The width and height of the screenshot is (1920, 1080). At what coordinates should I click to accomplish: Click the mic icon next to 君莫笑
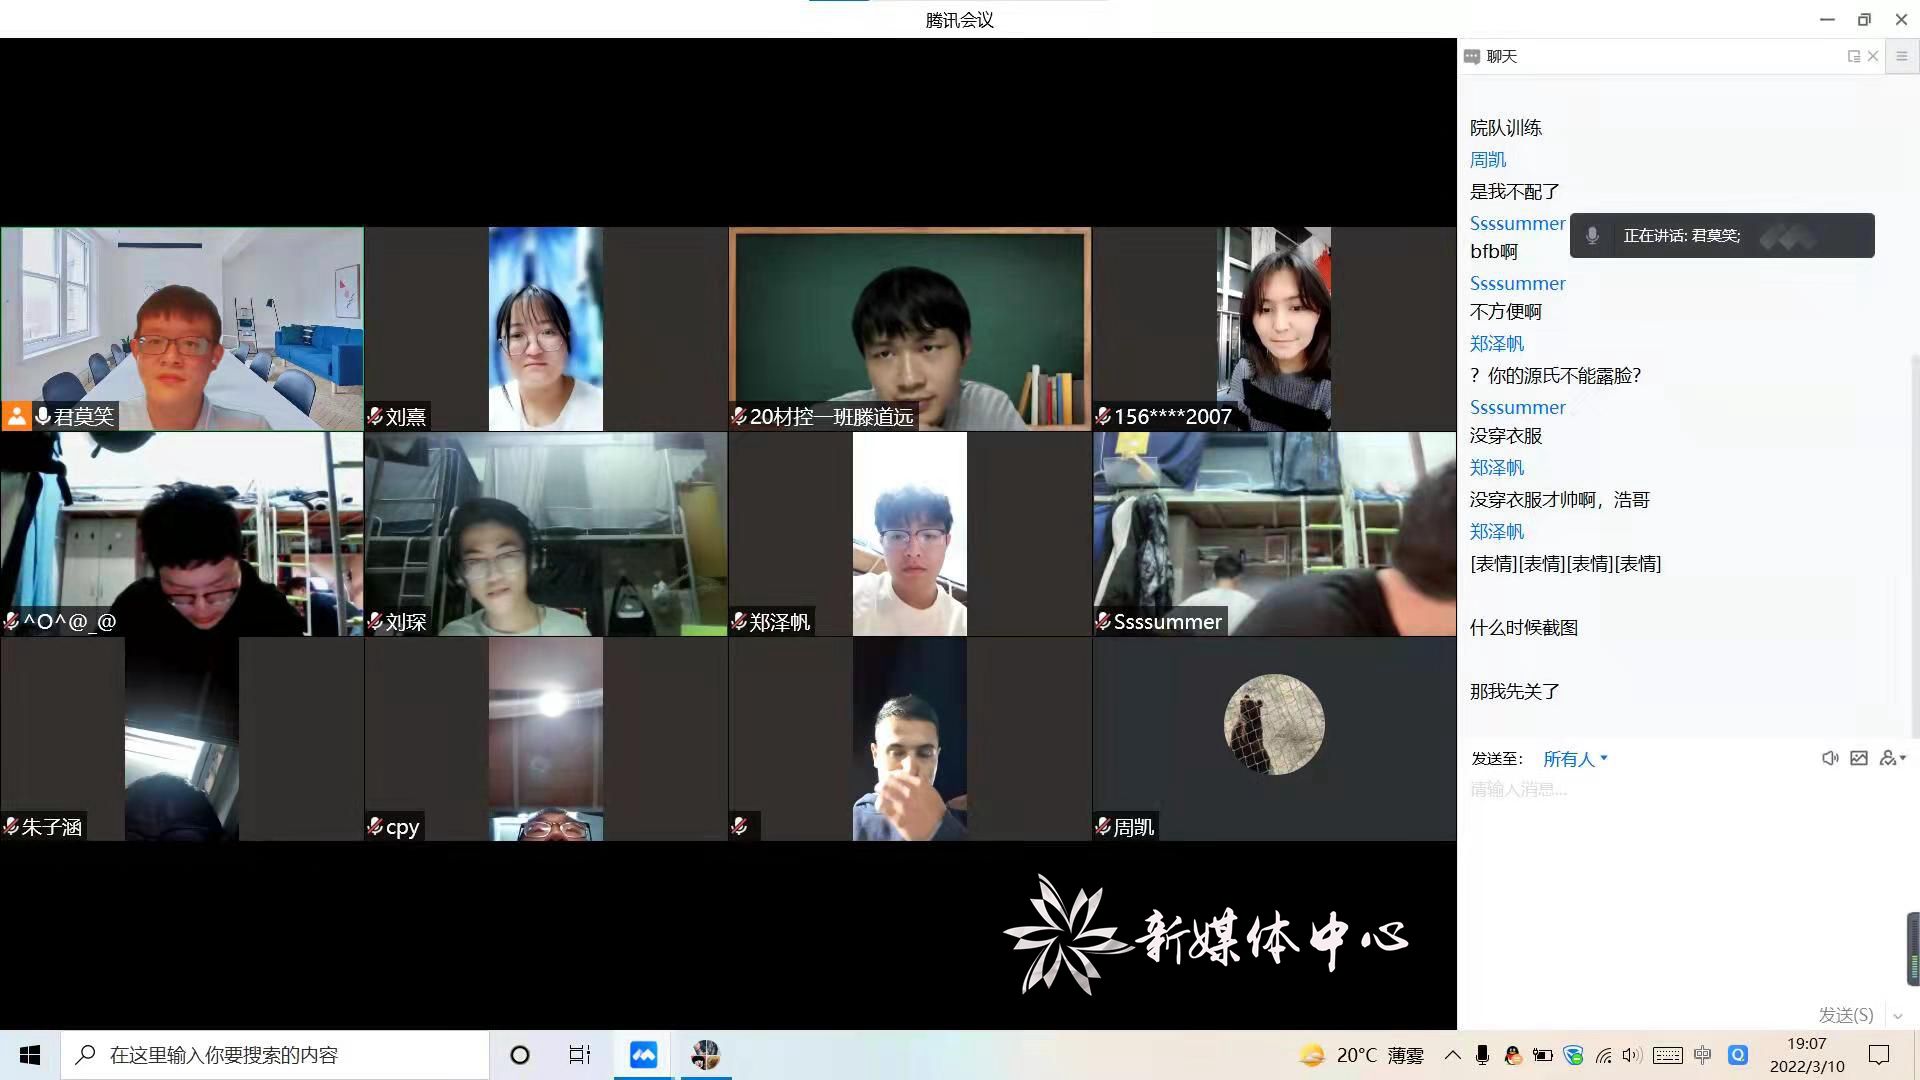(43, 416)
